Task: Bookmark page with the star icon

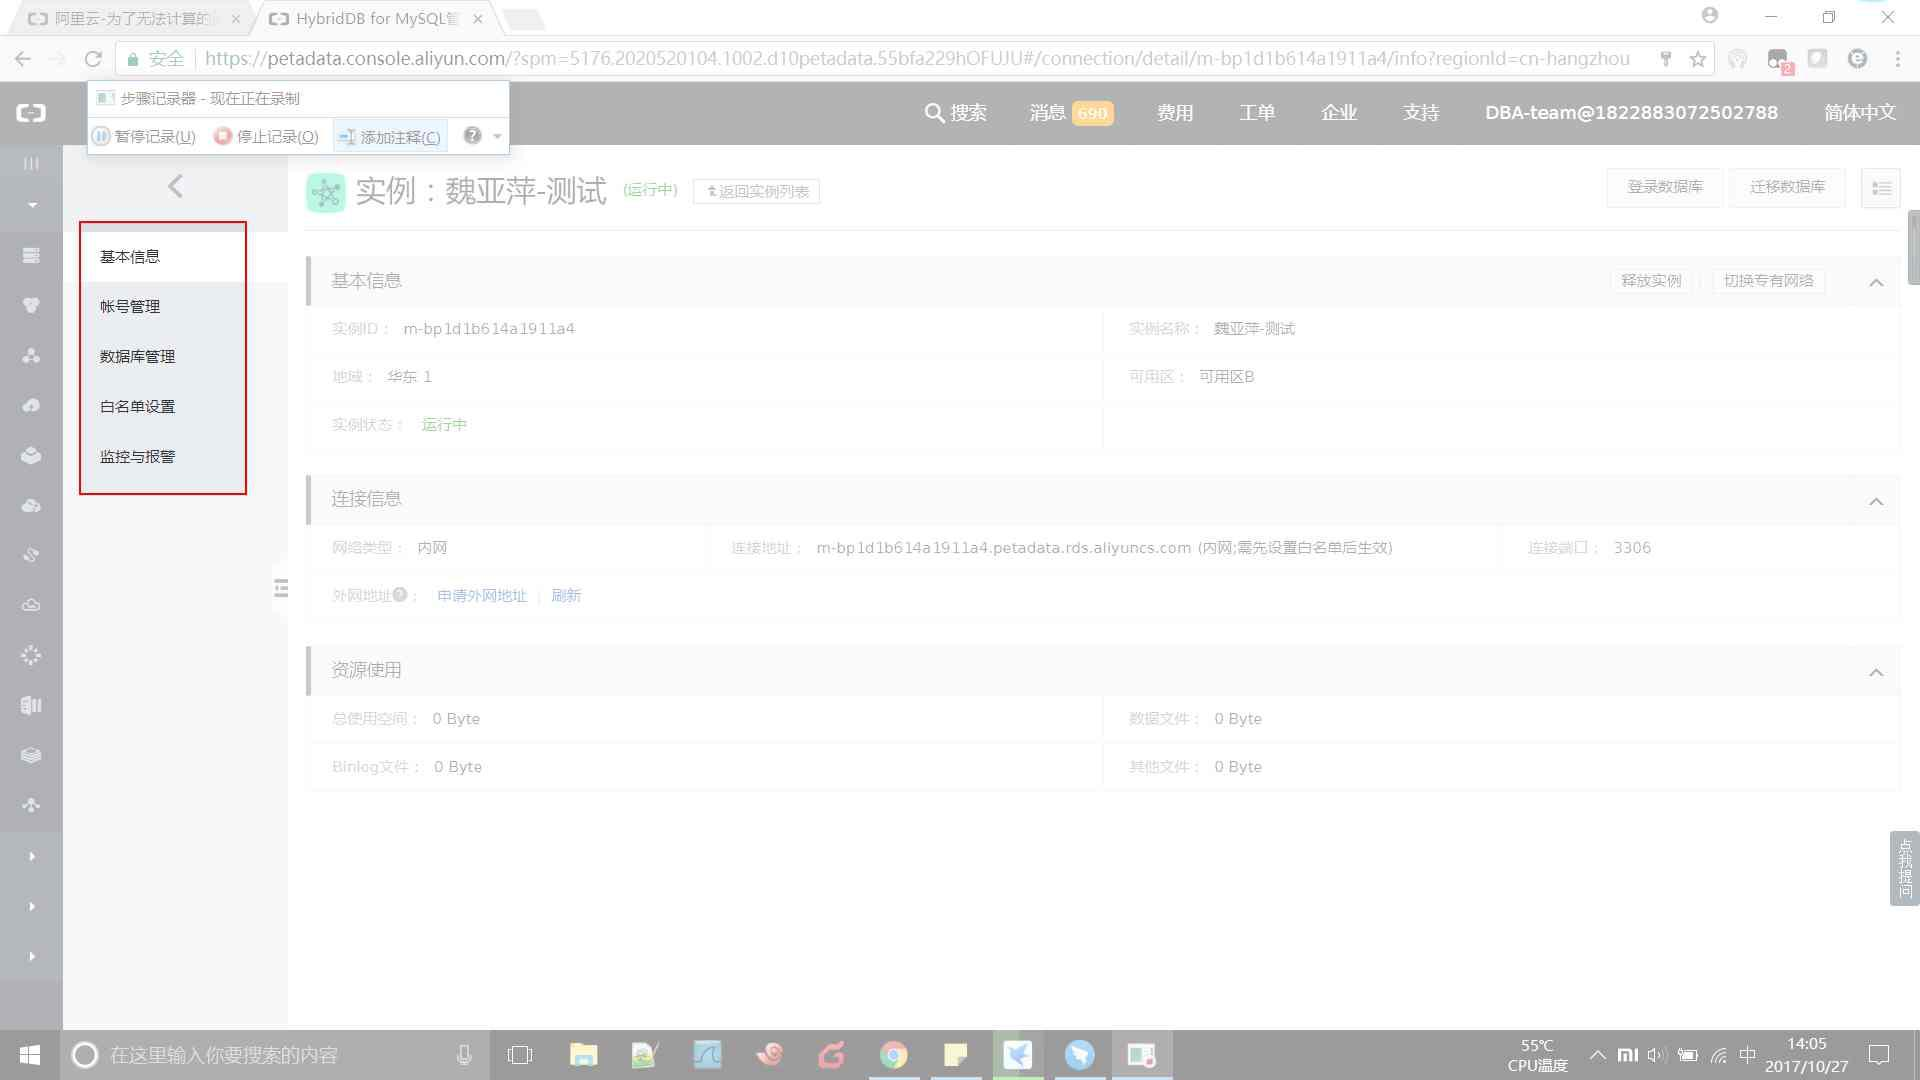Action: point(1697,59)
